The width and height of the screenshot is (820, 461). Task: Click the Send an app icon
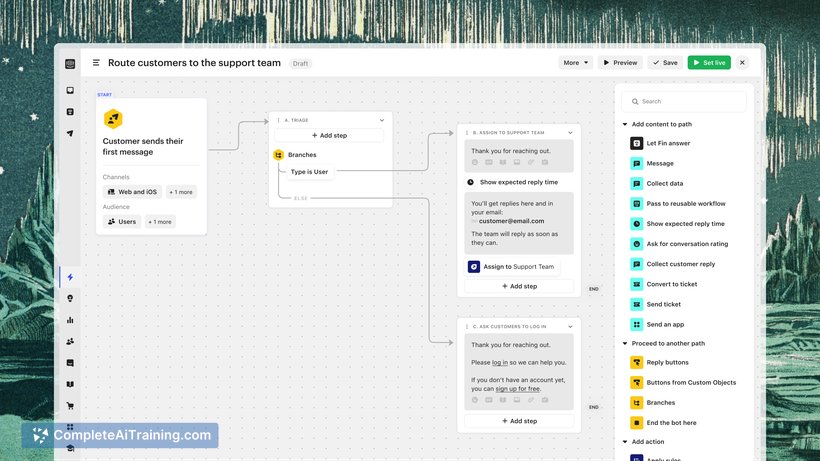(x=636, y=325)
